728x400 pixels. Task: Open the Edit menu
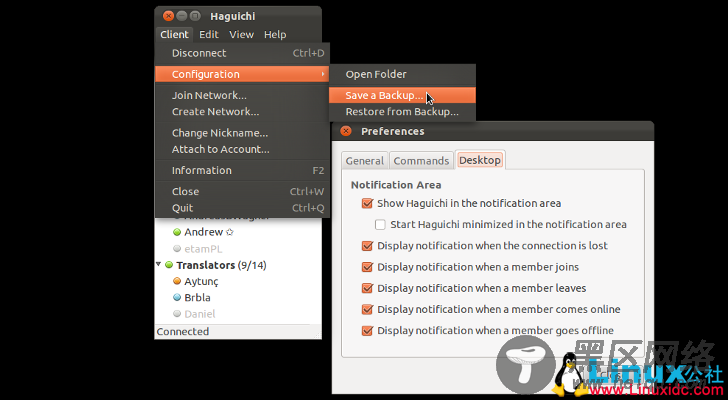point(208,34)
